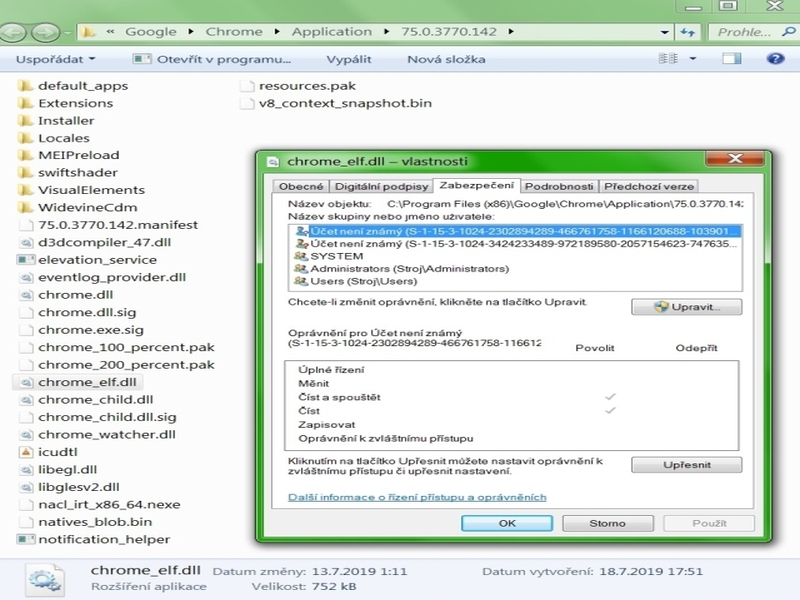
Task: Select natives_blob.bin file
Action: [85, 522]
